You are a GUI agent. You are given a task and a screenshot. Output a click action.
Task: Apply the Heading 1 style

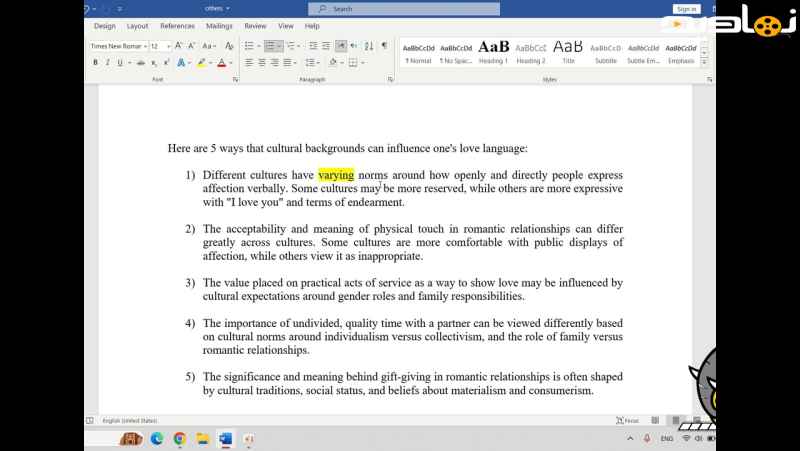pyautogui.click(x=493, y=52)
